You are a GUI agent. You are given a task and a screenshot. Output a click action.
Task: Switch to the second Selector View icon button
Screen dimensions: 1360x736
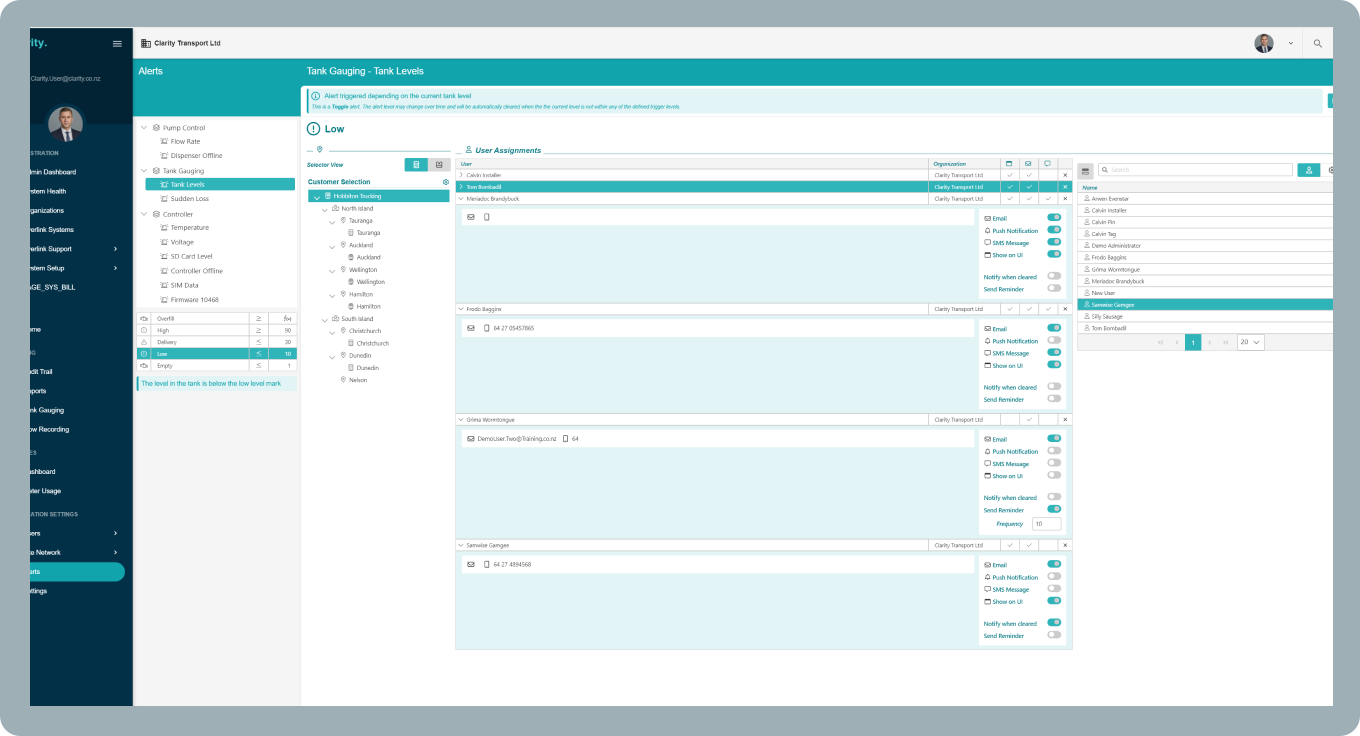[x=438, y=164]
